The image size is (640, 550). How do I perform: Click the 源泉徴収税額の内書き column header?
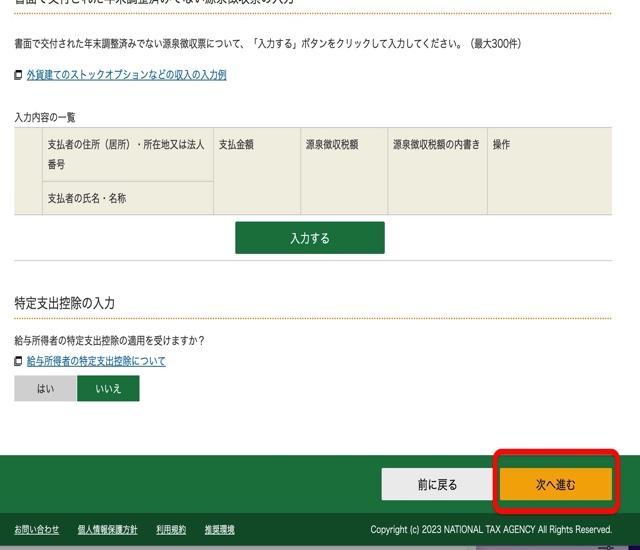pyautogui.click(x=435, y=145)
